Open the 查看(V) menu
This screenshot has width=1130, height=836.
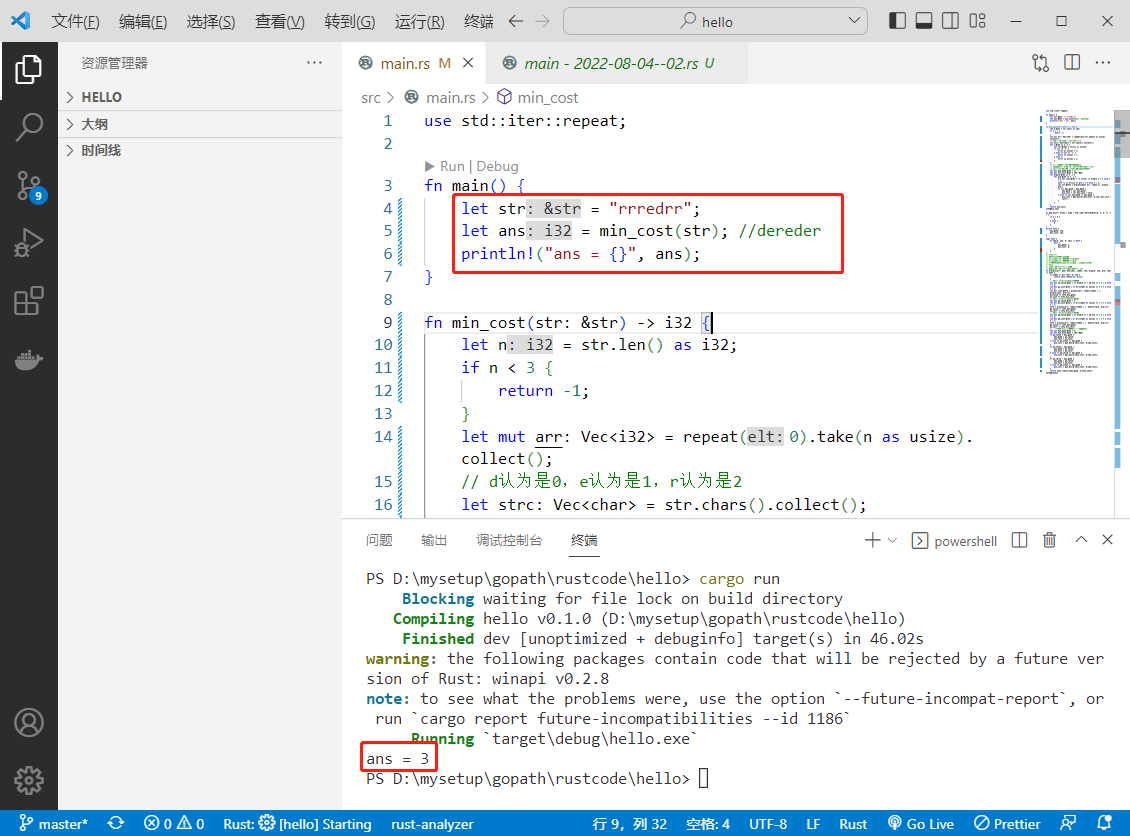280,22
